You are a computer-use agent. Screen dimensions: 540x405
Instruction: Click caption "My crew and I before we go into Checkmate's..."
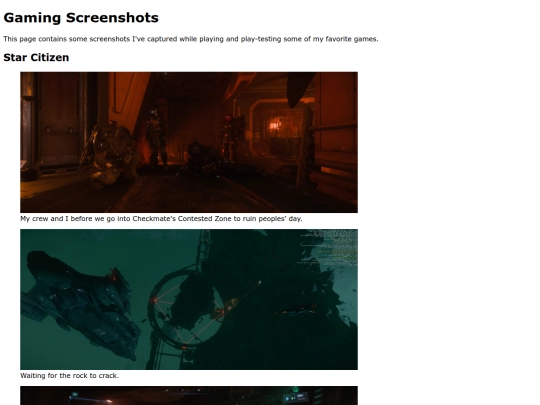click(x=161, y=219)
